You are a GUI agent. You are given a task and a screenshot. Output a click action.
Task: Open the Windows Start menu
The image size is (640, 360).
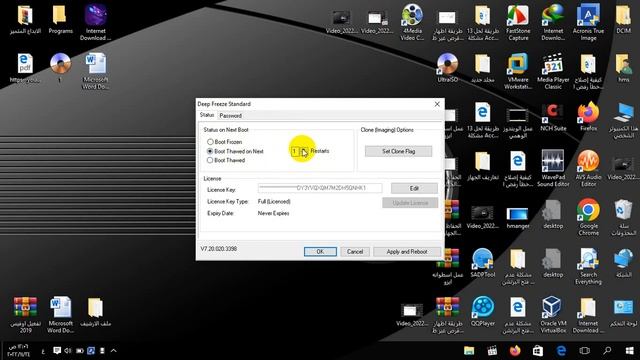629,351
